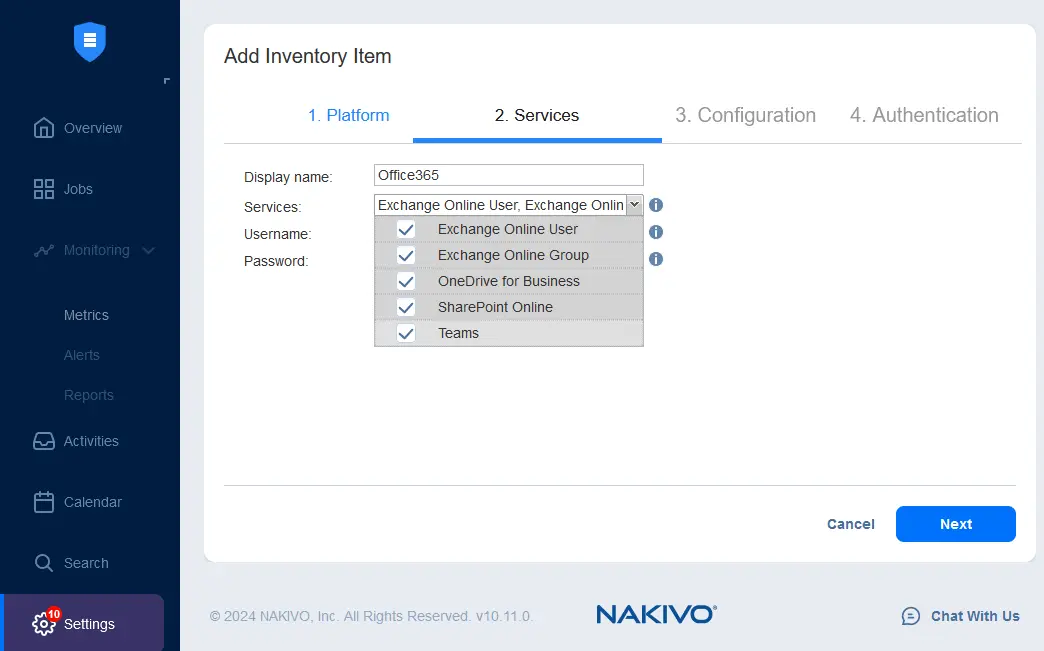Image resolution: width=1044 pixels, height=651 pixels.
Task: Click the NAKIVO shield logo icon
Action: 90,42
